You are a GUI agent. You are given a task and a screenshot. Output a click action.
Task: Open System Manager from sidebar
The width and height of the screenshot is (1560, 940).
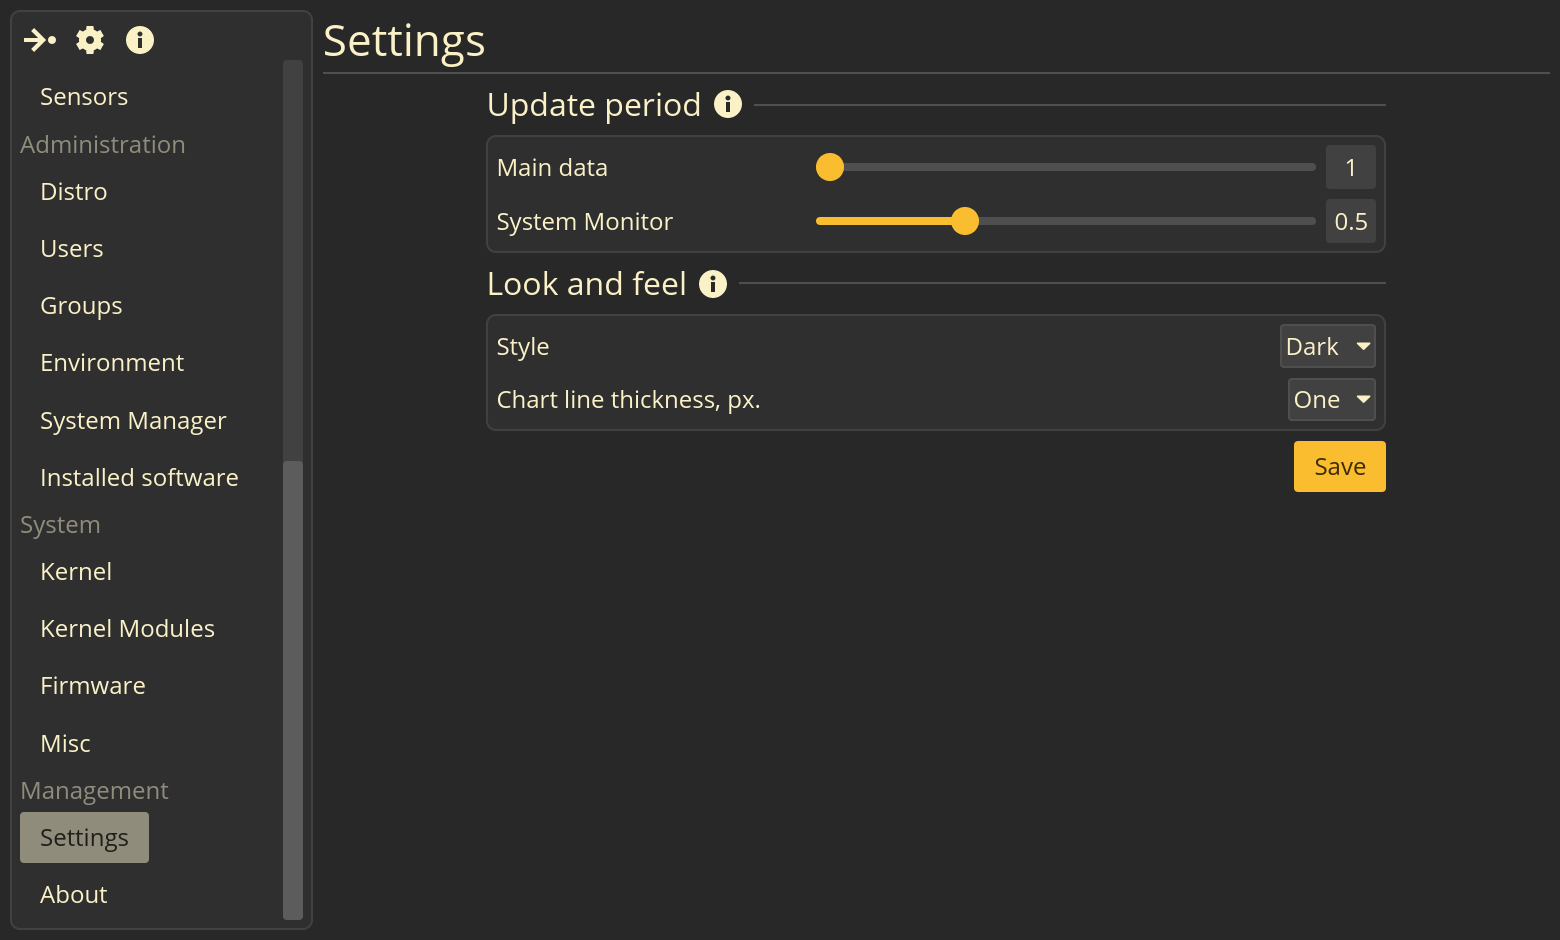(133, 421)
